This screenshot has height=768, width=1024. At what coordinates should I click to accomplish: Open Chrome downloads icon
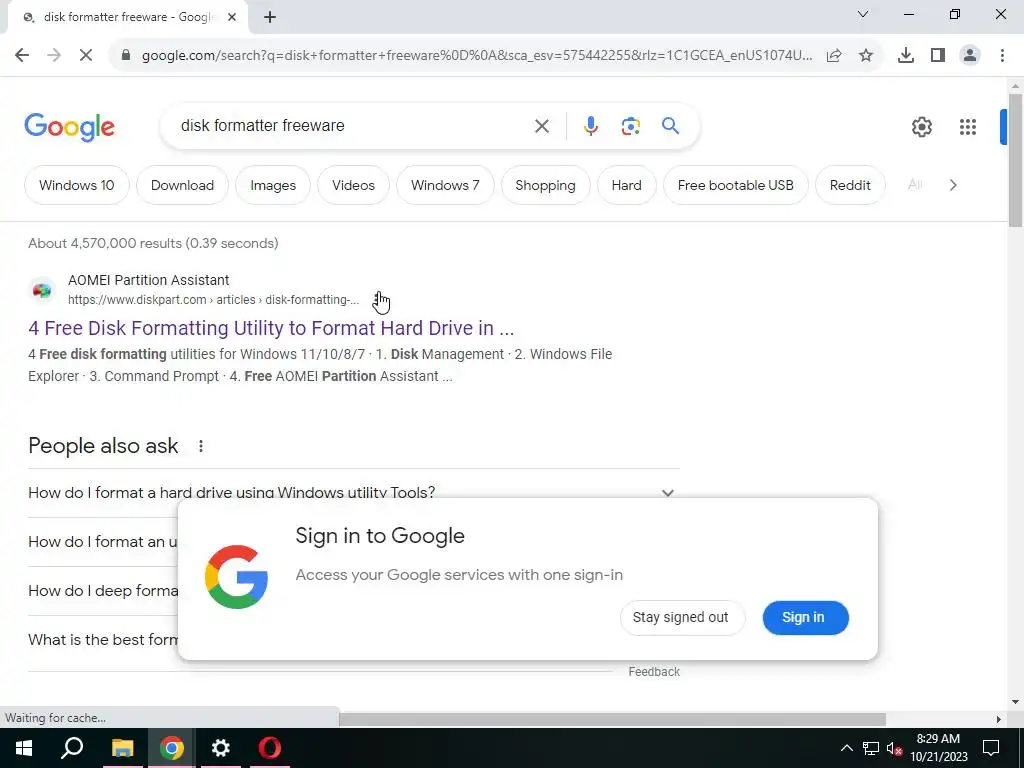coord(906,56)
